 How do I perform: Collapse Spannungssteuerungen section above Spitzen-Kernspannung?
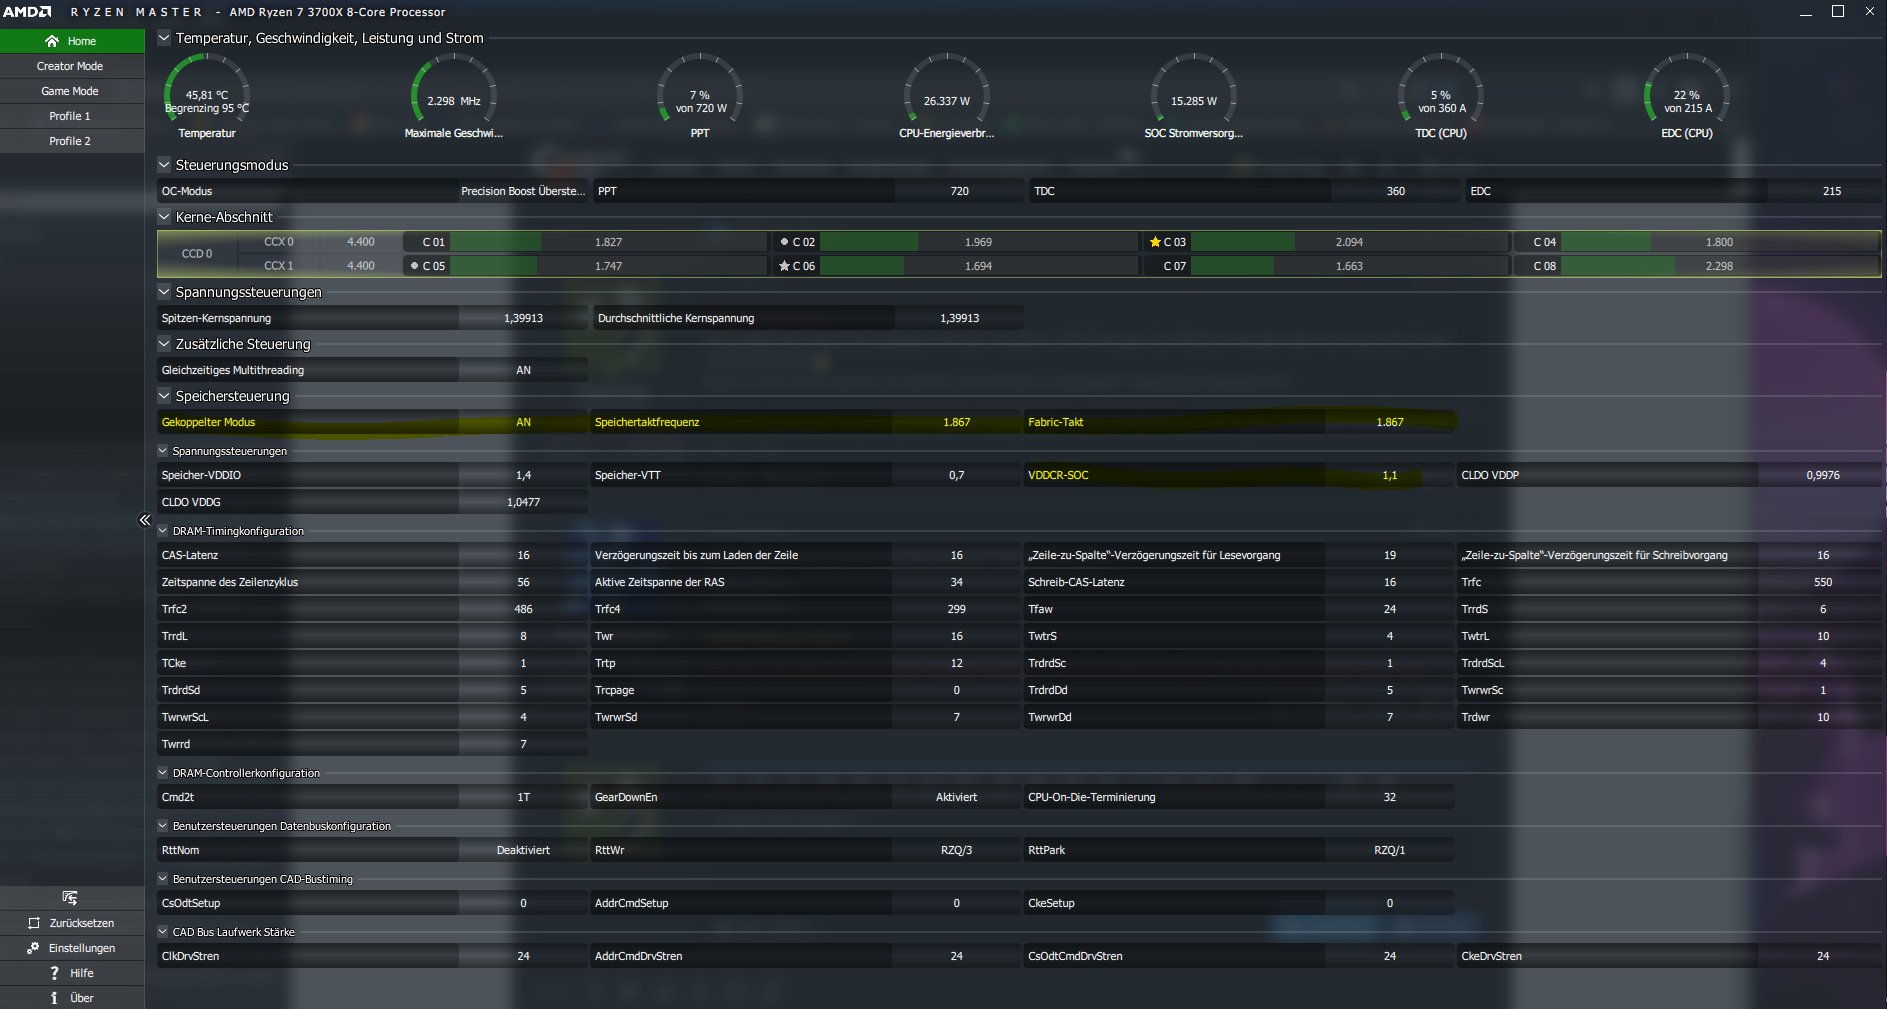pos(164,292)
